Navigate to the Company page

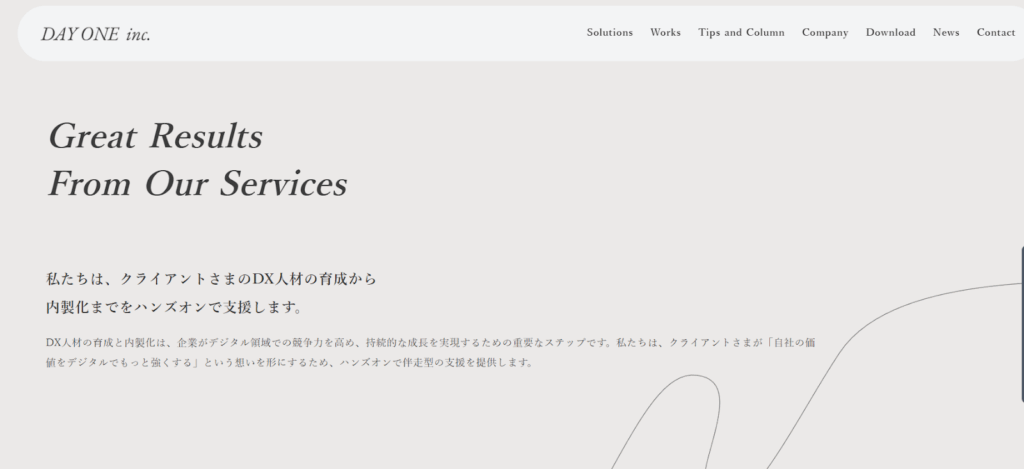(x=825, y=33)
